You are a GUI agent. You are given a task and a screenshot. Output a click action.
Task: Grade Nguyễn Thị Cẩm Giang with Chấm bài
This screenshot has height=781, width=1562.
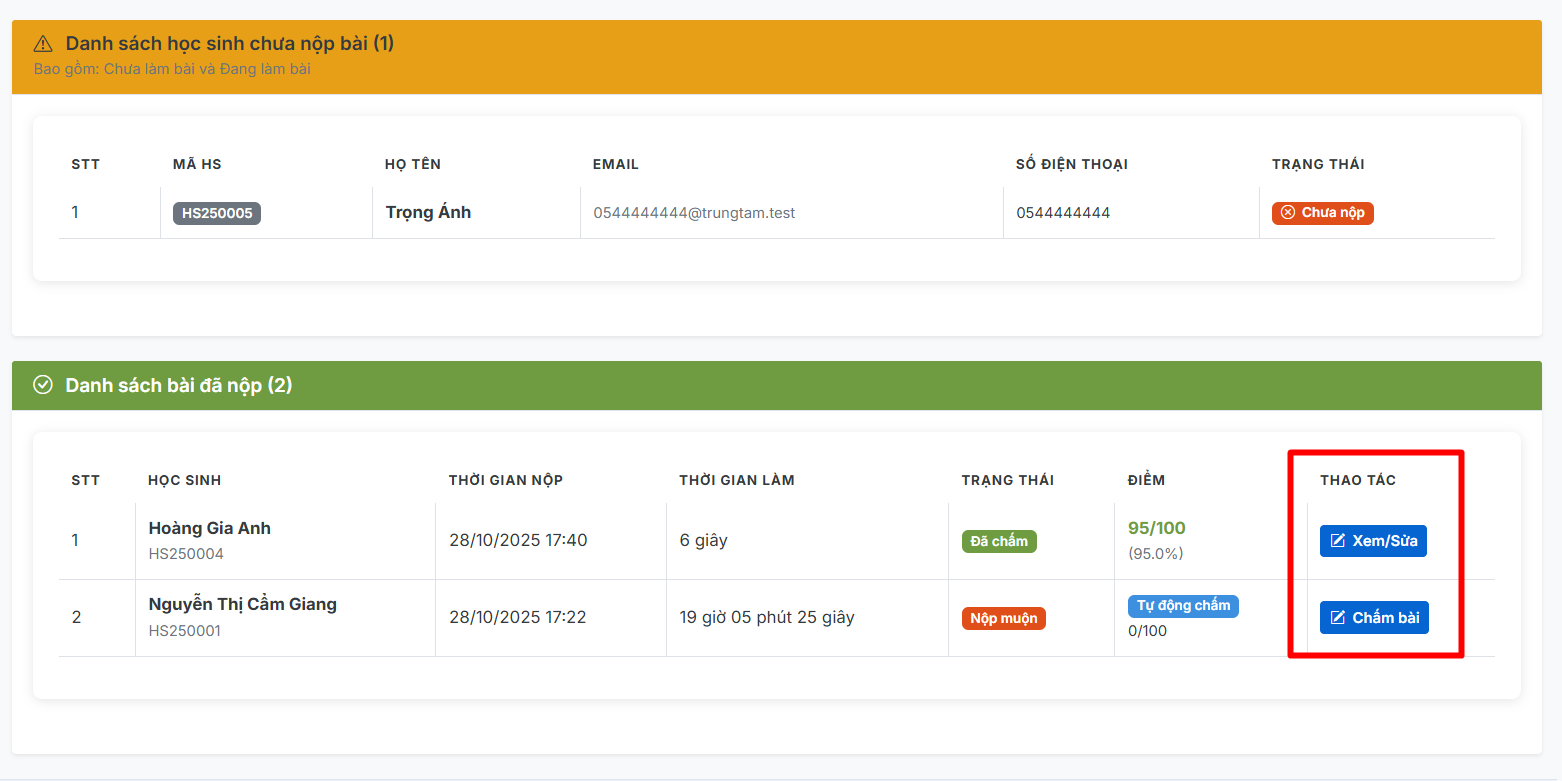(x=1374, y=618)
